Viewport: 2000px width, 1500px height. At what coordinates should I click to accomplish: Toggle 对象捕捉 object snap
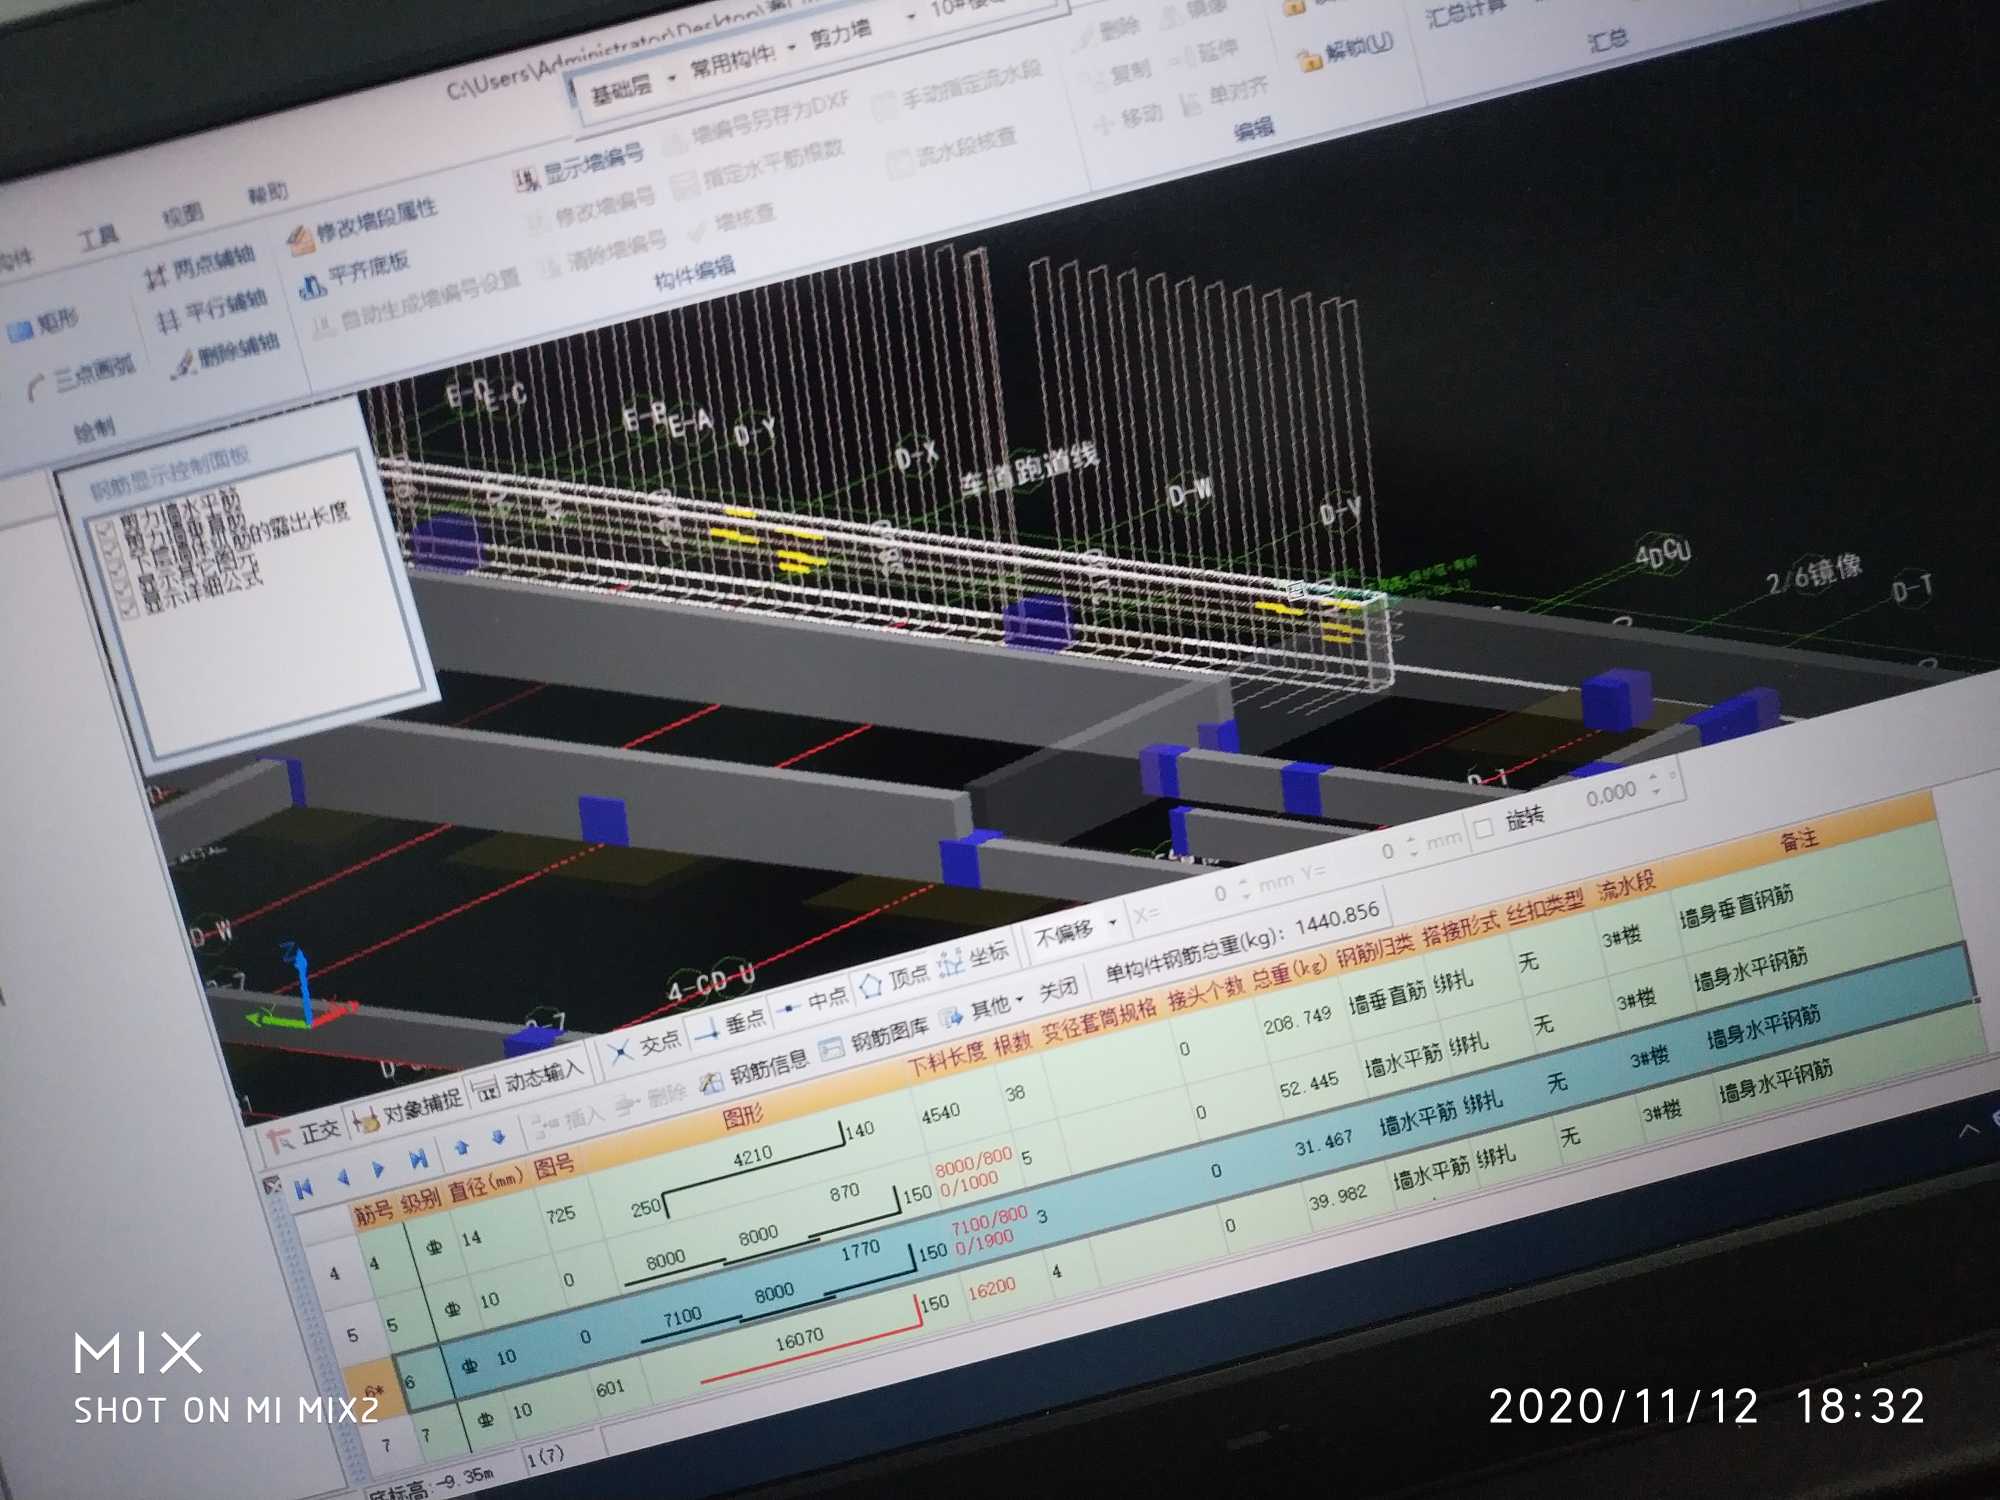coord(408,1106)
